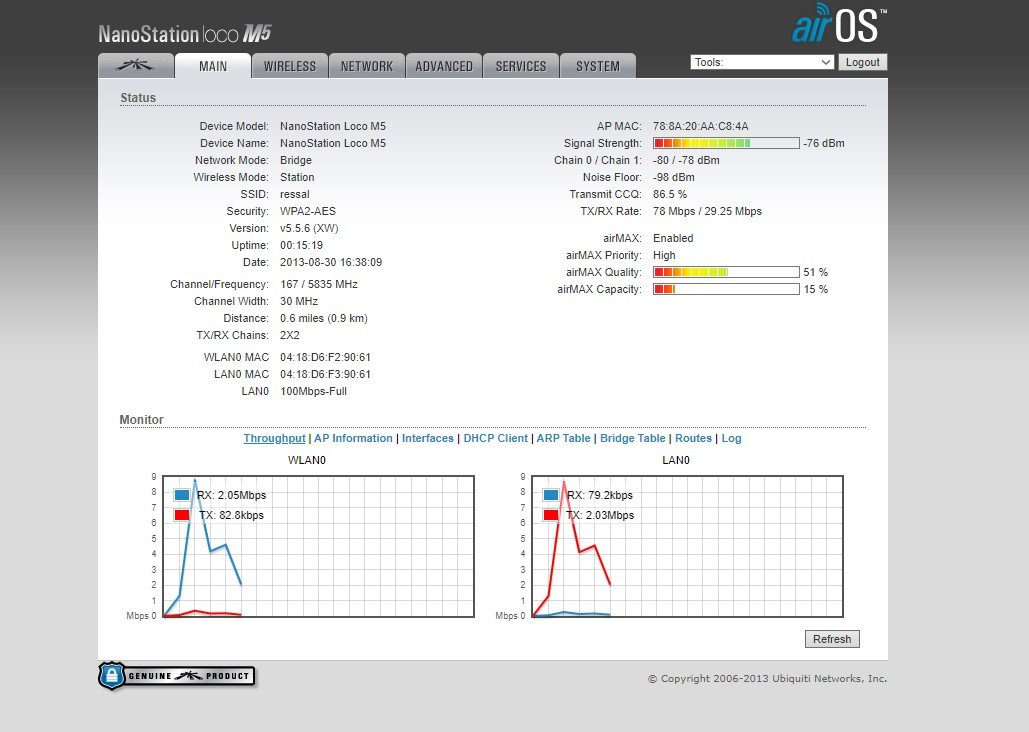
Task: Open the System tab
Action: pyautogui.click(x=598, y=66)
